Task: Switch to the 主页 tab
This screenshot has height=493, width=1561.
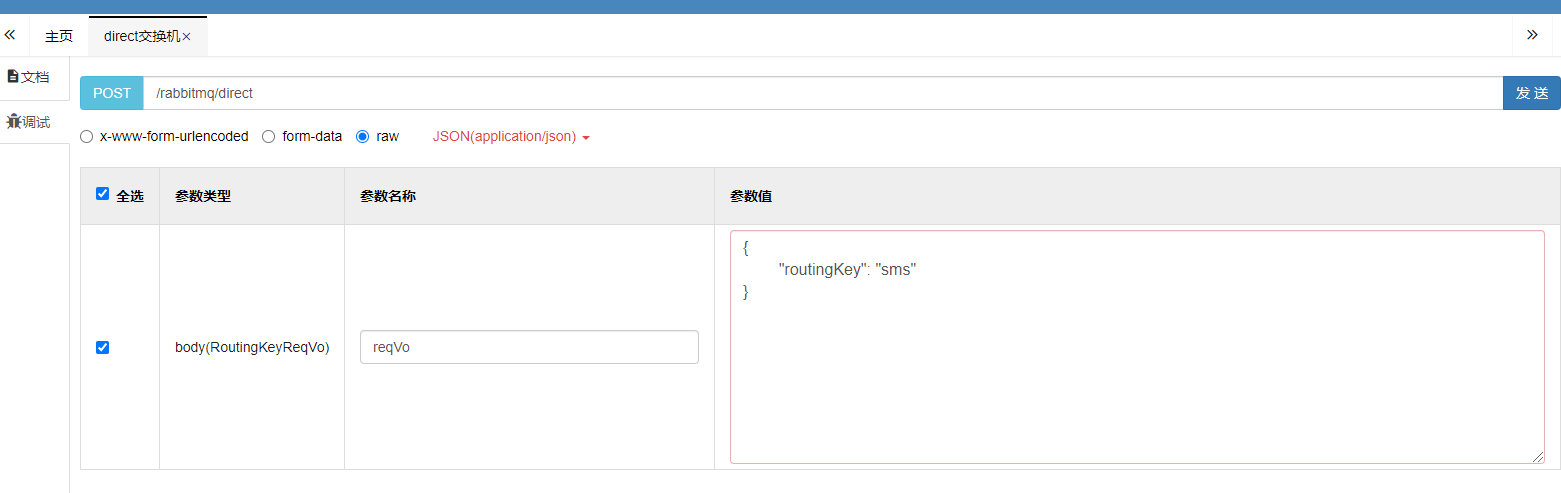Action: tap(59, 36)
